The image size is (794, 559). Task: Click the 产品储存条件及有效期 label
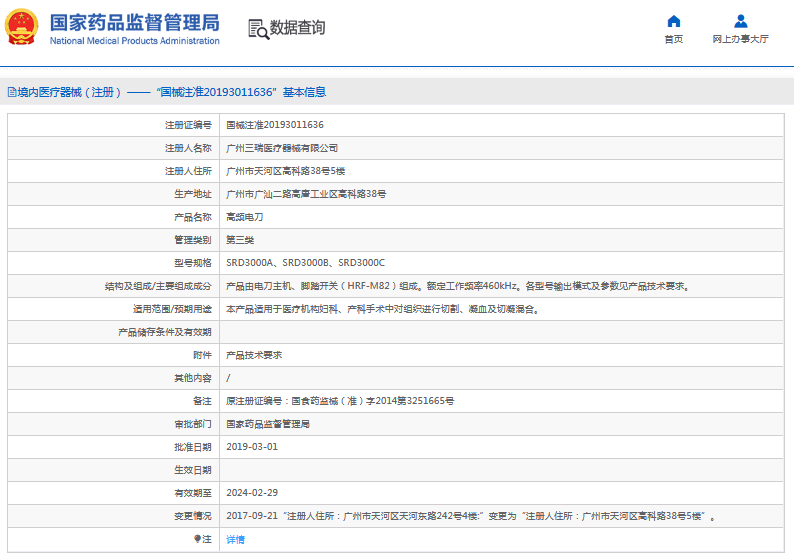click(165, 332)
